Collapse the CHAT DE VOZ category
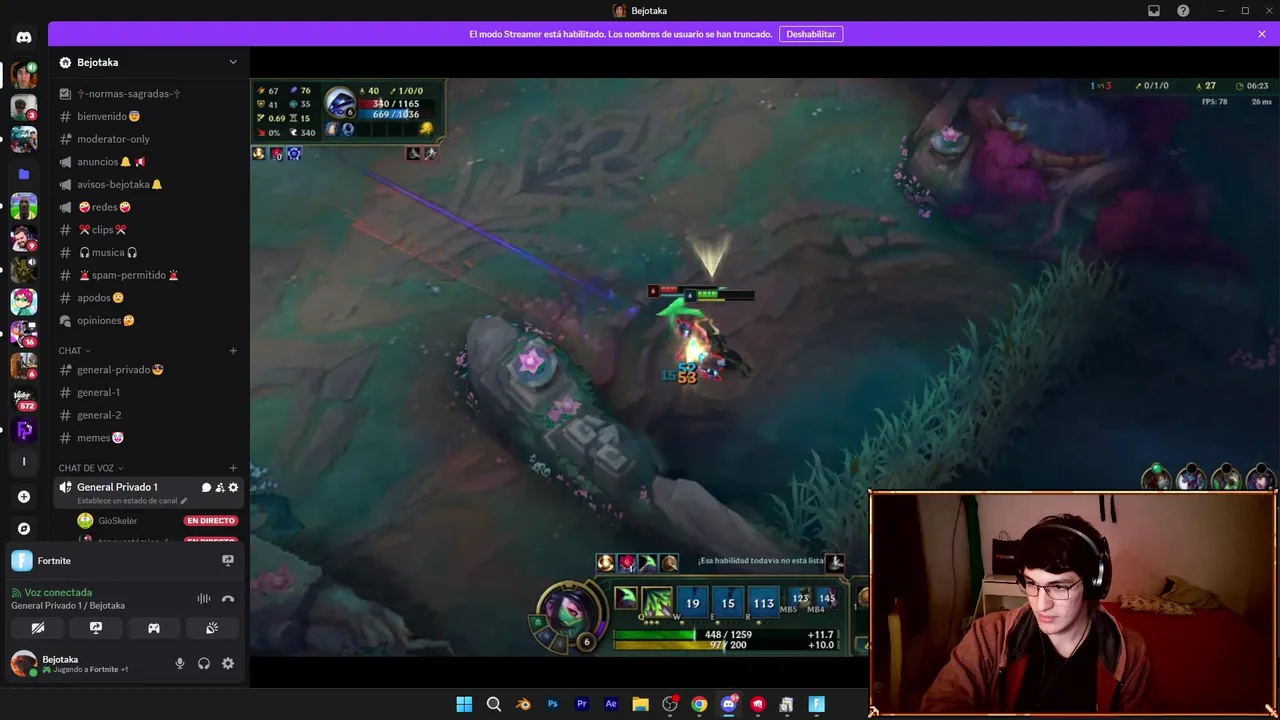The image size is (1280, 720). tap(91, 468)
